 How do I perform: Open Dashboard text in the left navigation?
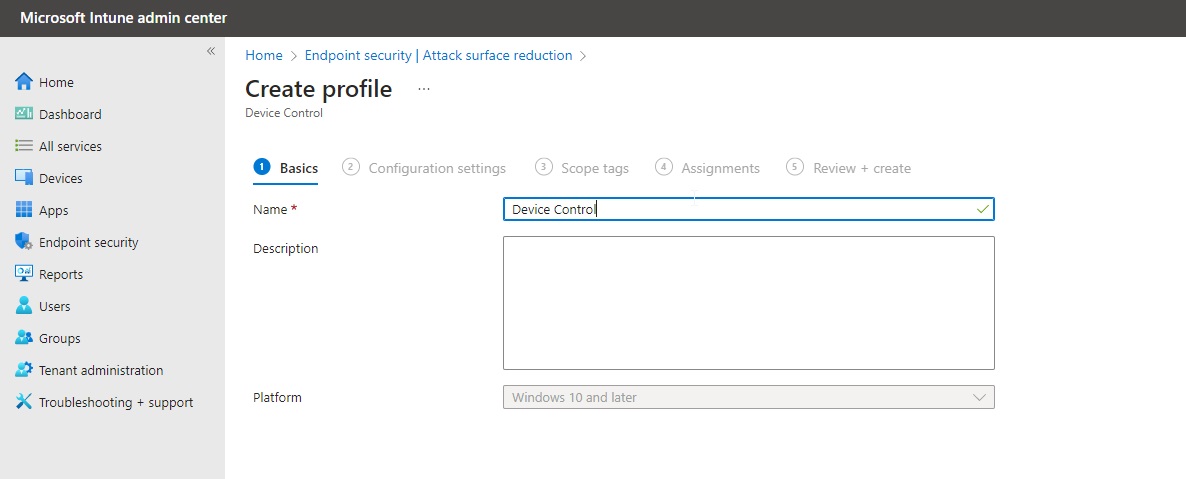point(70,114)
